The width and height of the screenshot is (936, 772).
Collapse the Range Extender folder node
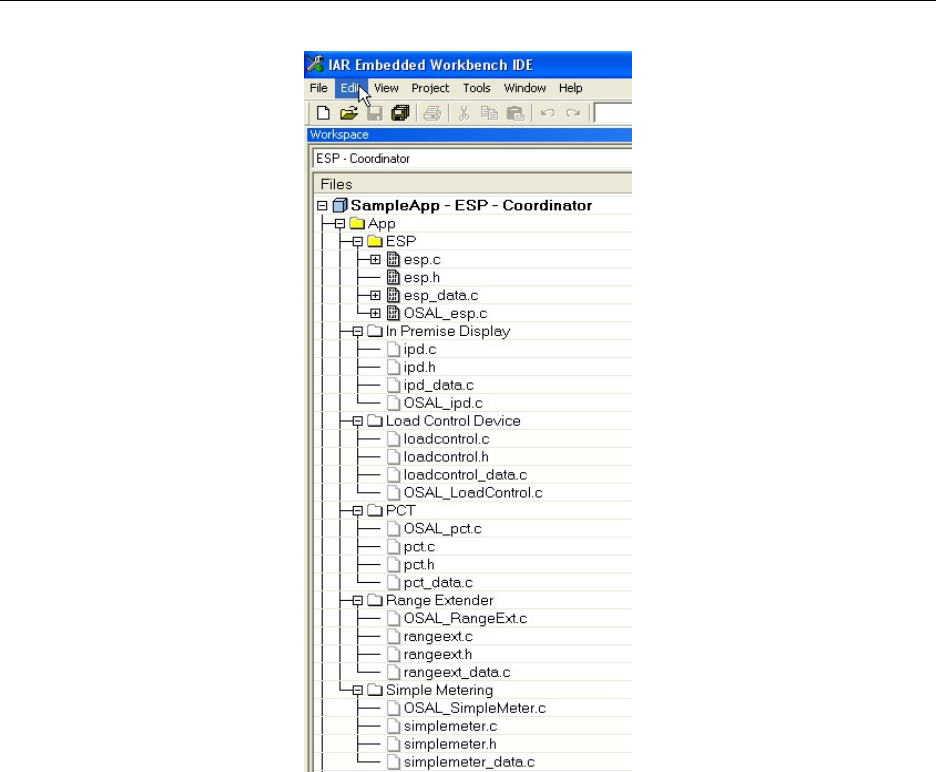click(x=358, y=600)
